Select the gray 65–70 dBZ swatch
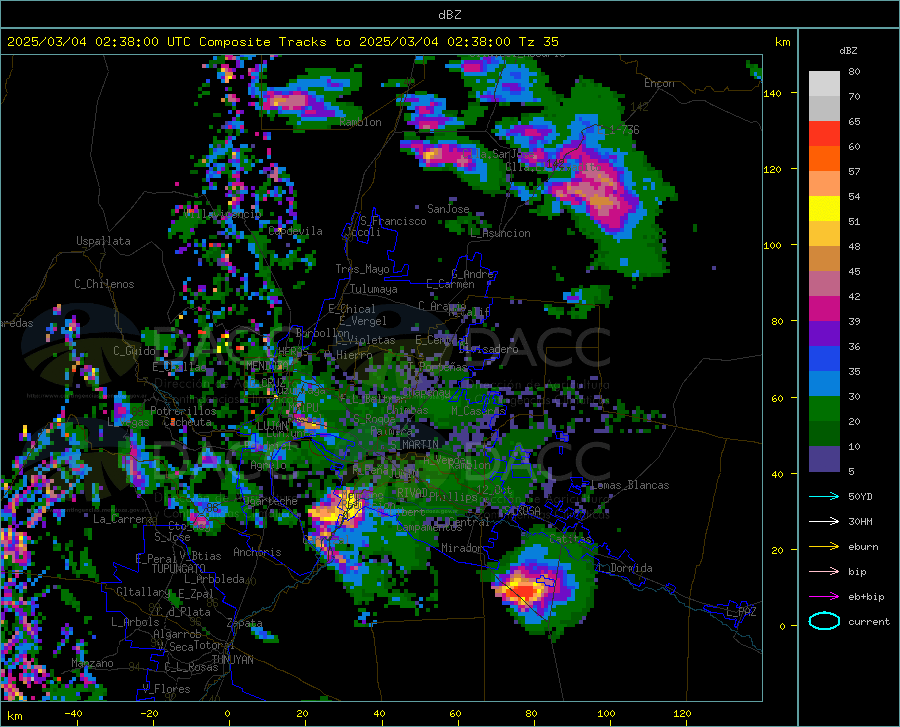The image size is (900, 727). point(824,108)
